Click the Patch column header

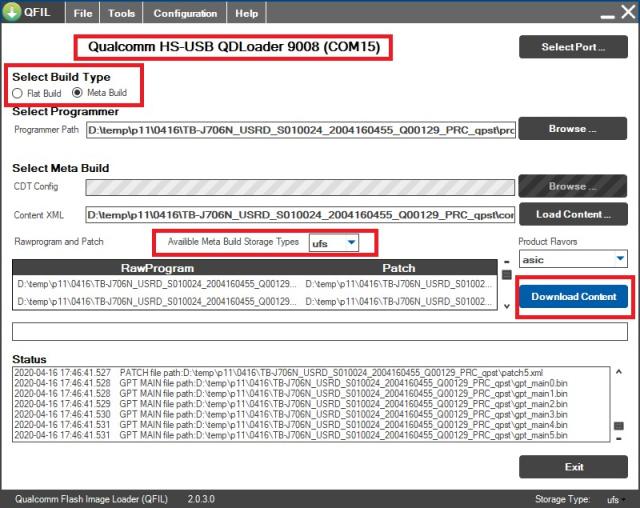click(399, 268)
